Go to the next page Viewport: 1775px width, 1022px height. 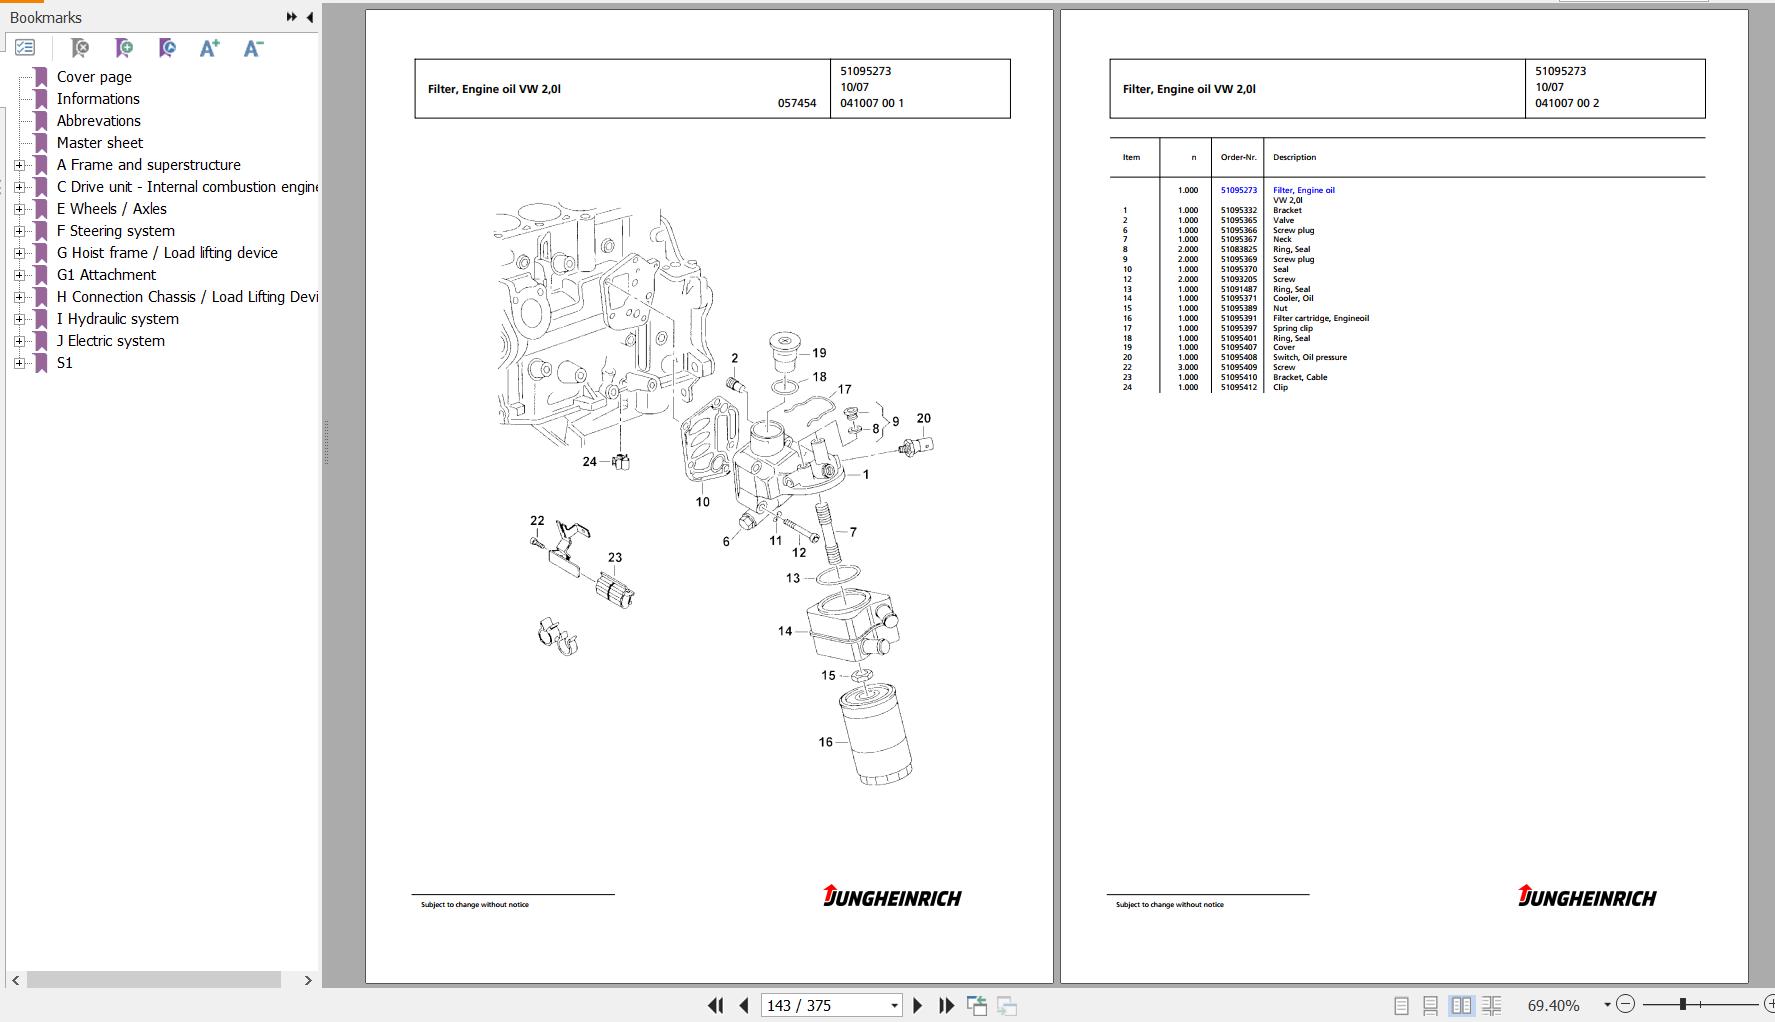917,1005
